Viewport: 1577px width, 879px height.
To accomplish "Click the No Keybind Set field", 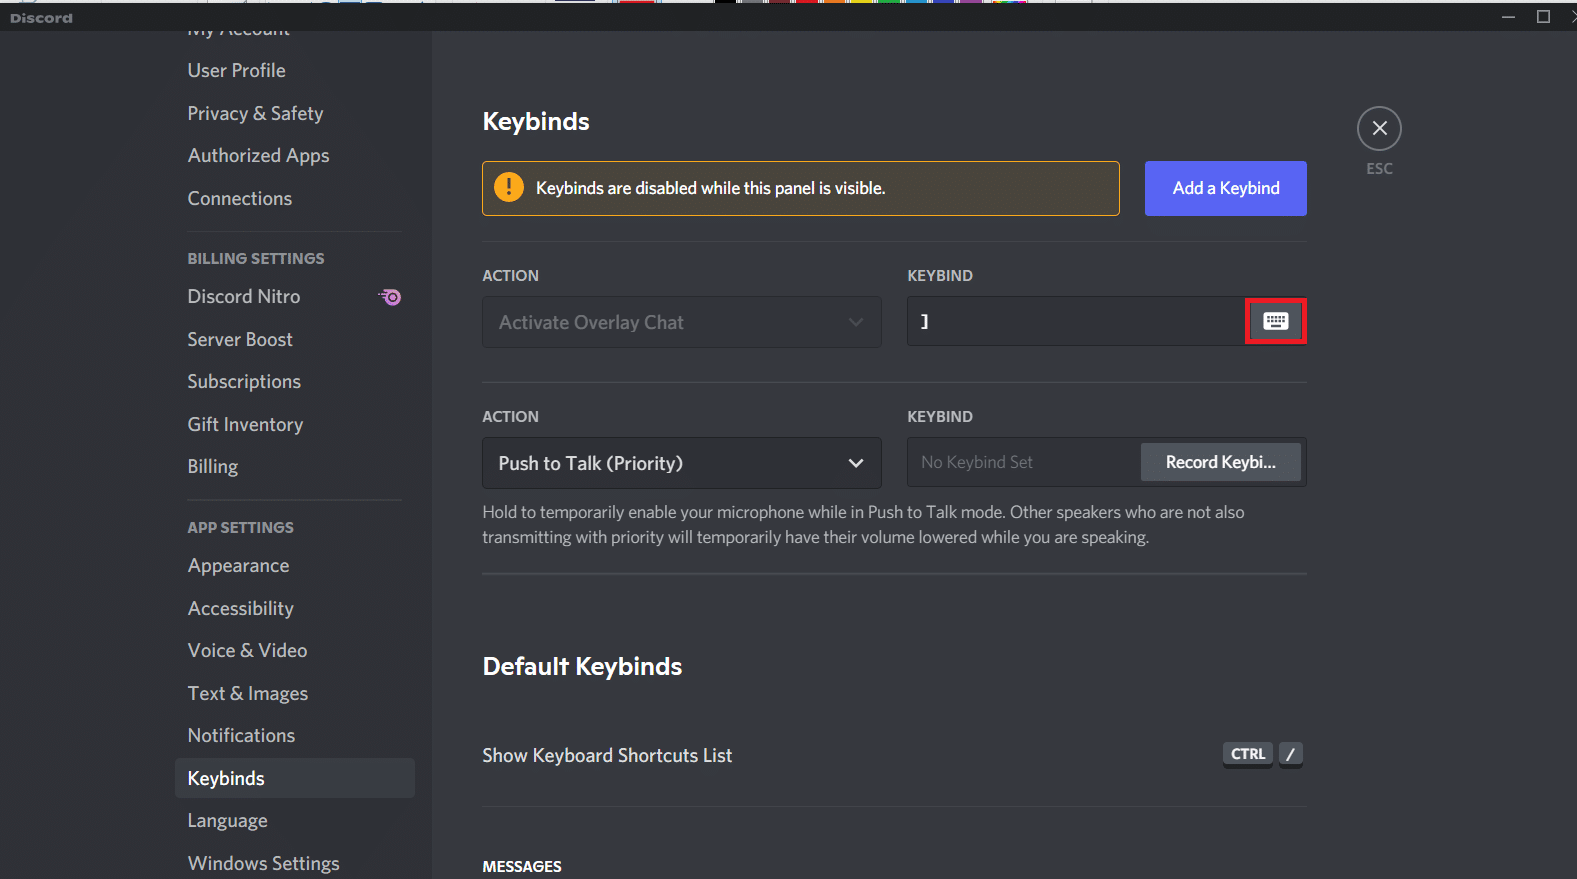I will point(1022,462).
